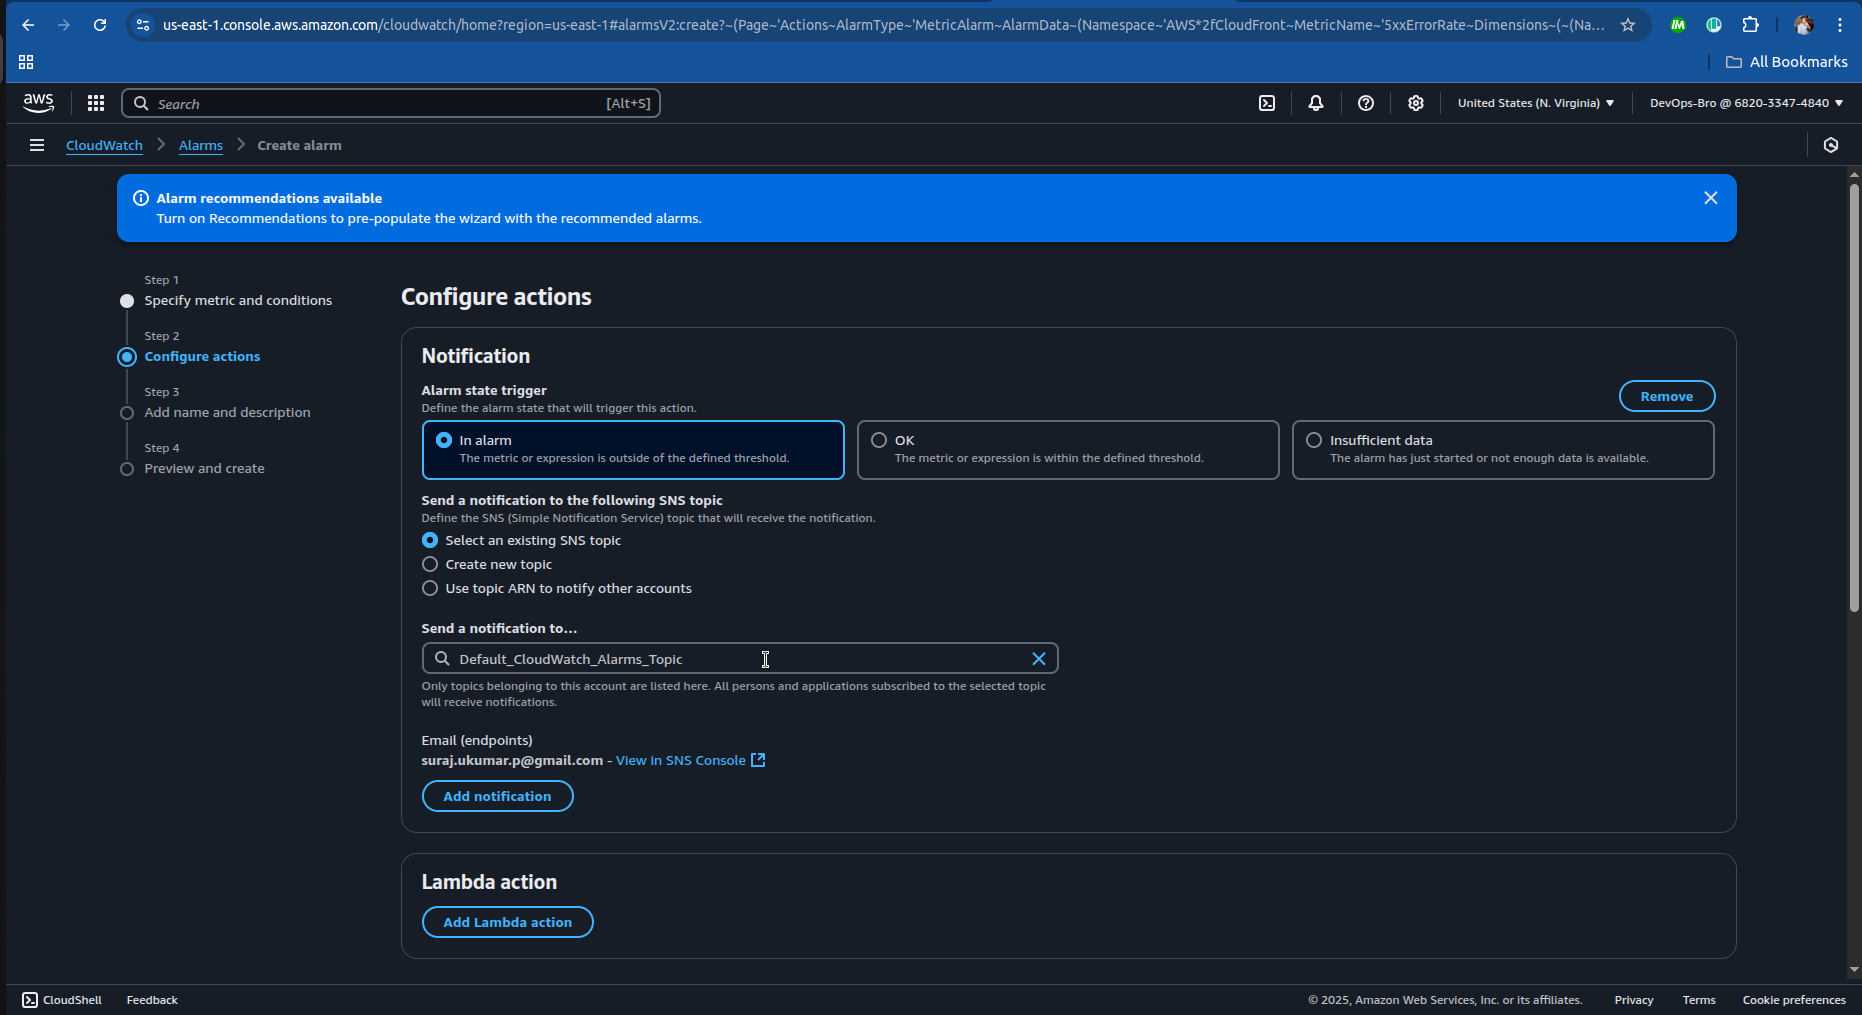Clear the selected SNS topic with X
Viewport: 1862px width, 1015px height.
tap(1039, 658)
